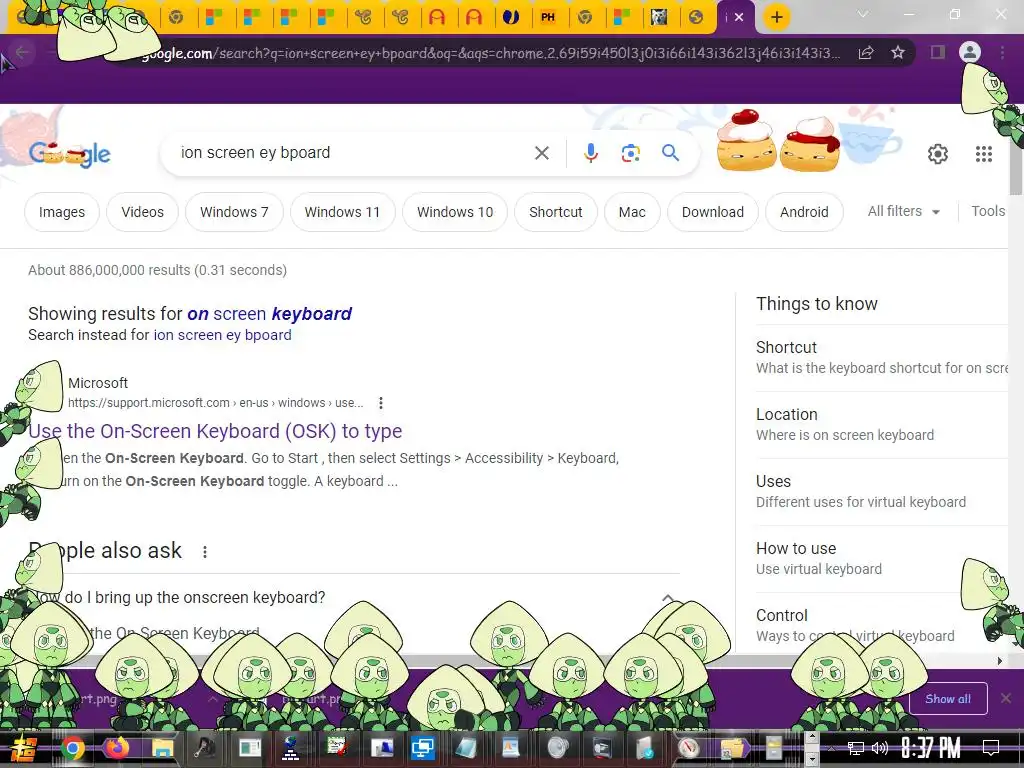Open the Google apps grid

pyautogui.click(x=984, y=153)
